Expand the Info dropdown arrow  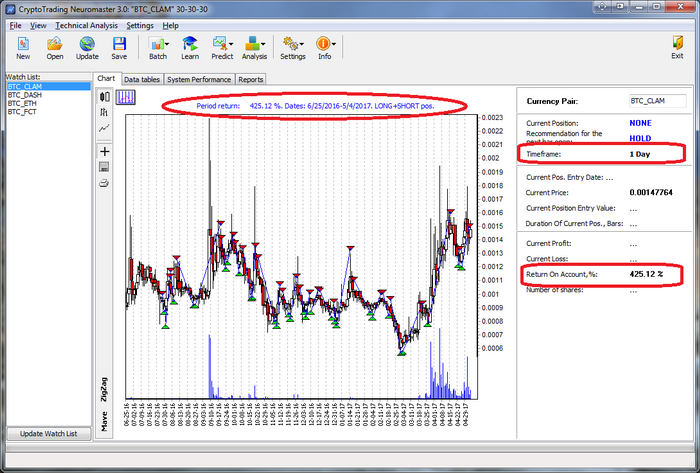(x=333, y=44)
